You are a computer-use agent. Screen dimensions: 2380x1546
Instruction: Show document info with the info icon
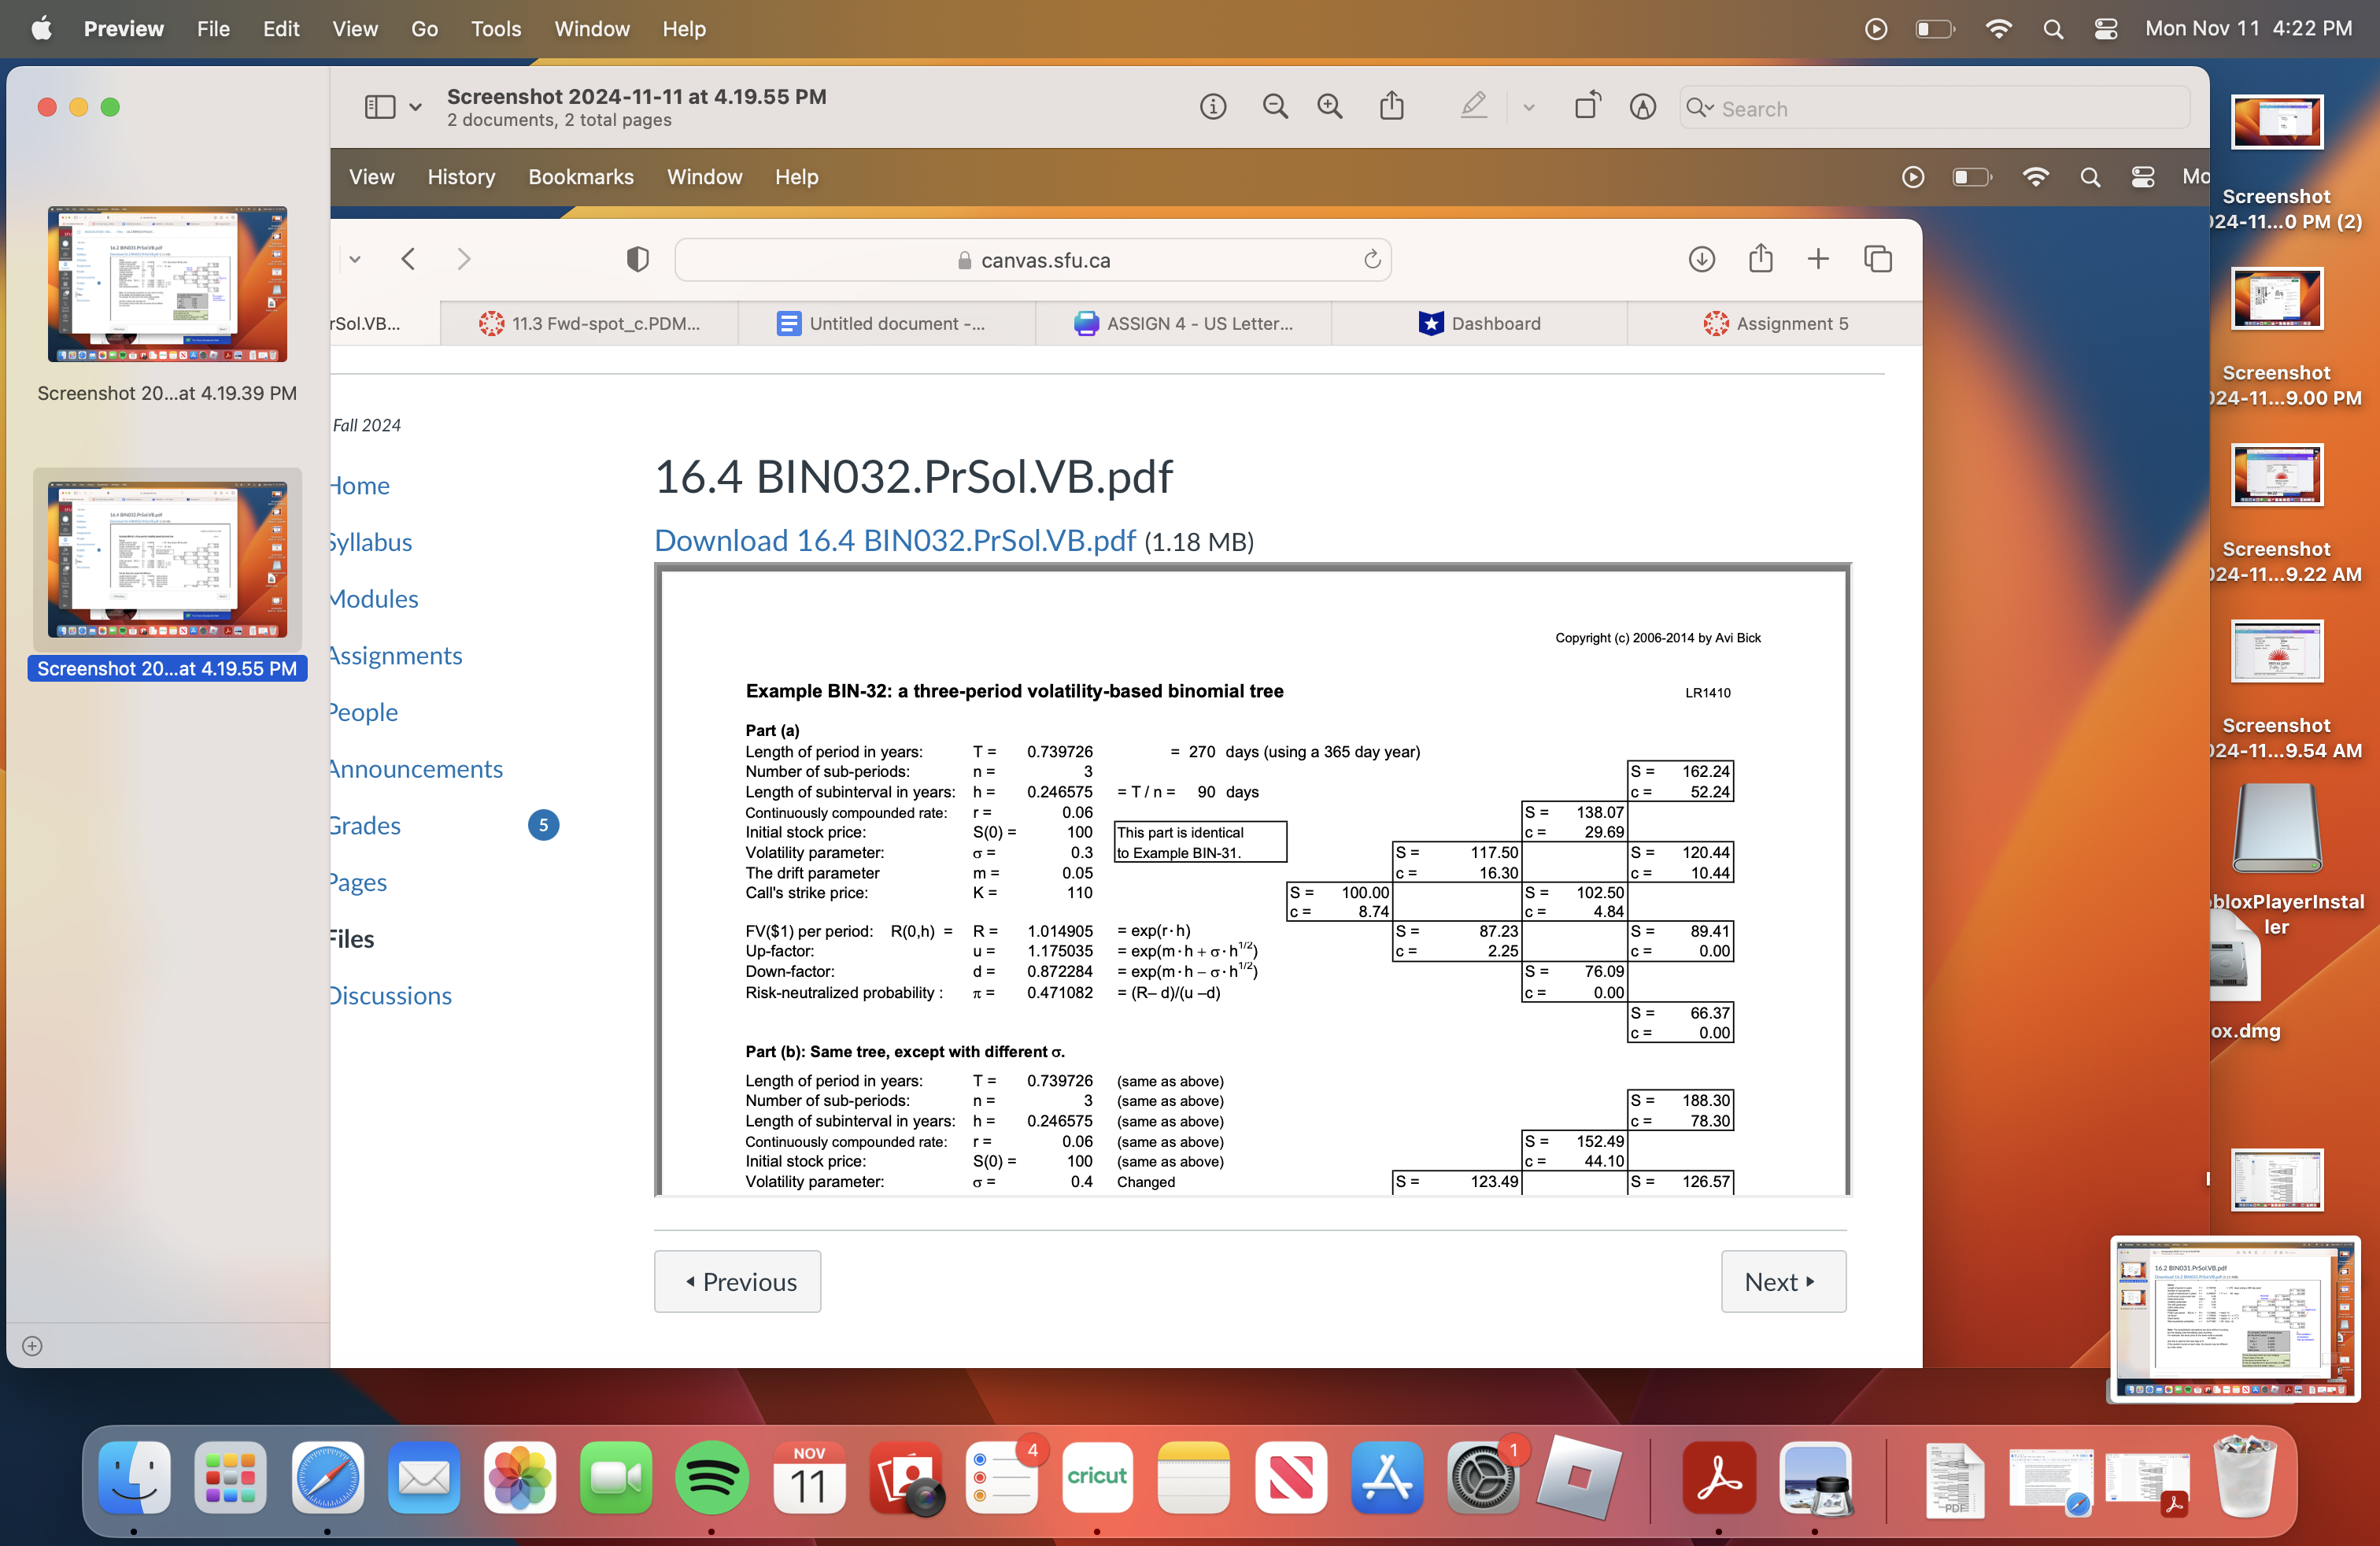(x=1213, y=106)
